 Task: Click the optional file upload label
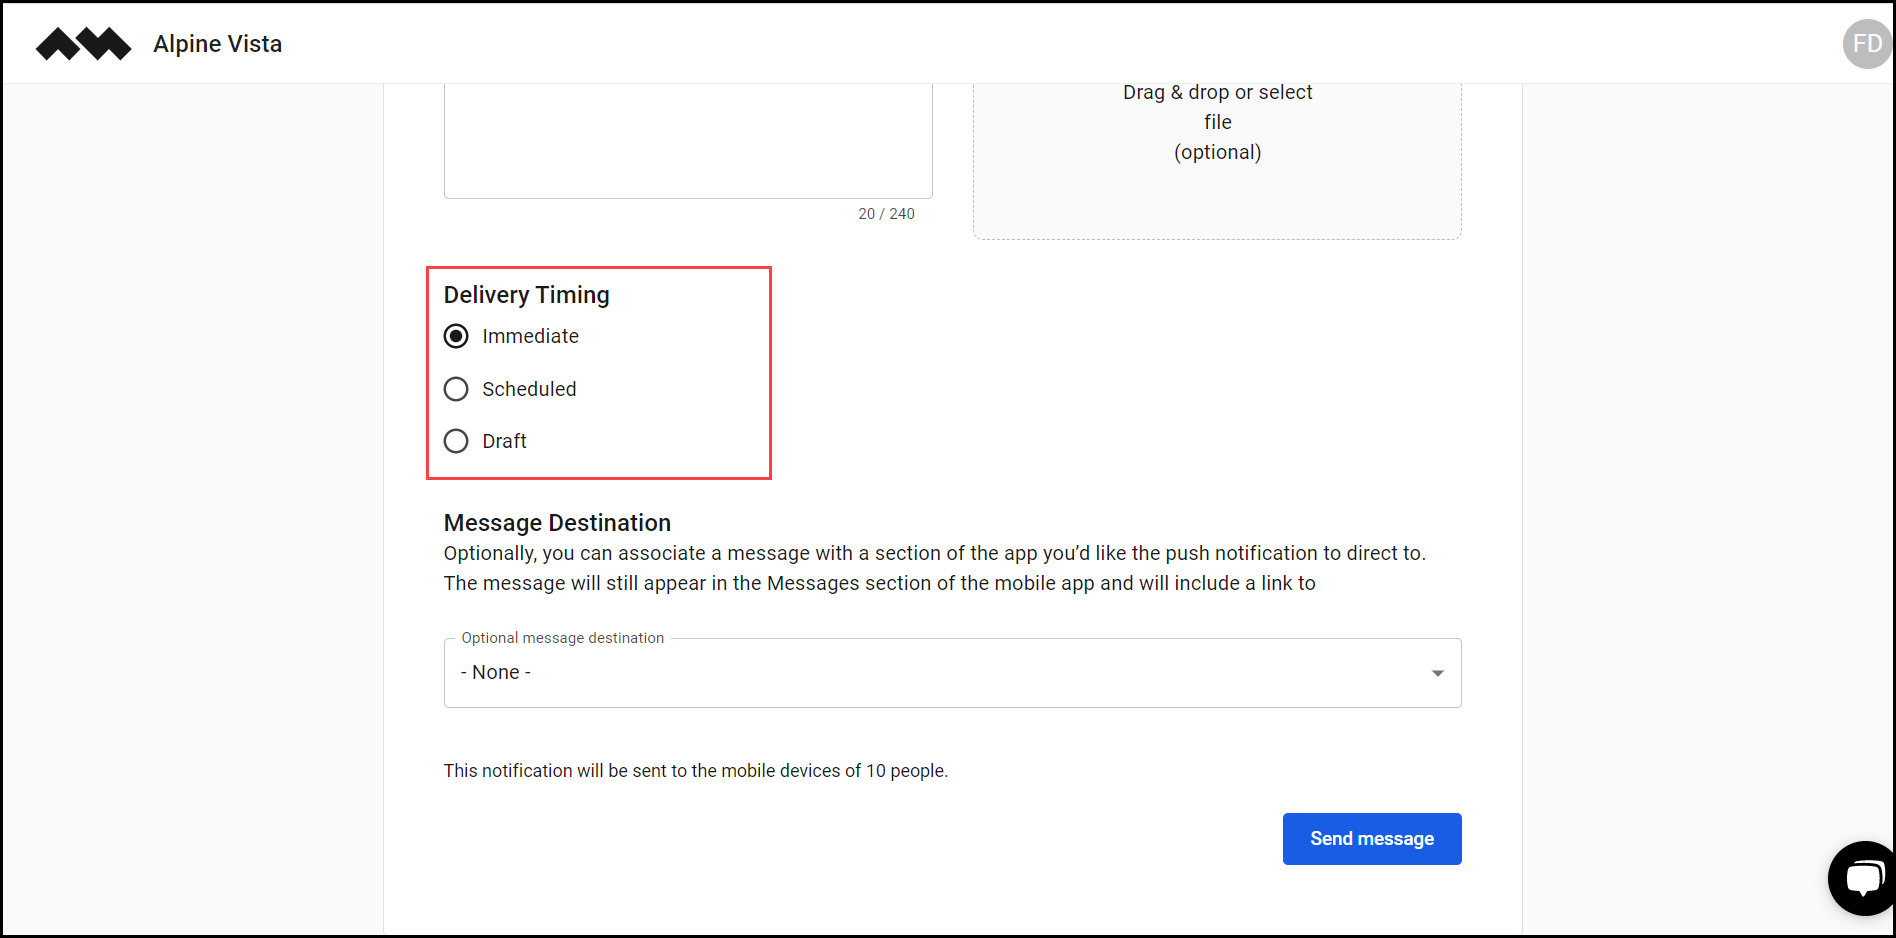point(1217,152)
